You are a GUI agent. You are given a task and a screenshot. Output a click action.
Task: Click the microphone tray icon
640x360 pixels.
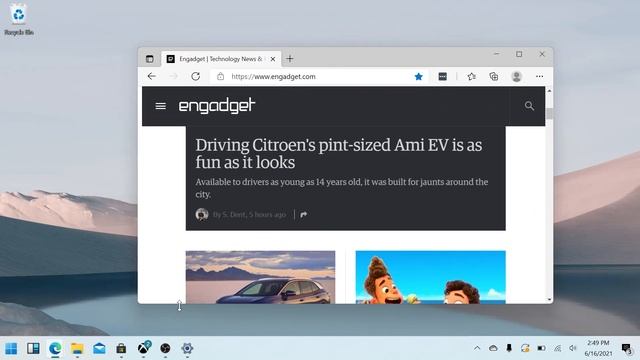tap(509, 348)
